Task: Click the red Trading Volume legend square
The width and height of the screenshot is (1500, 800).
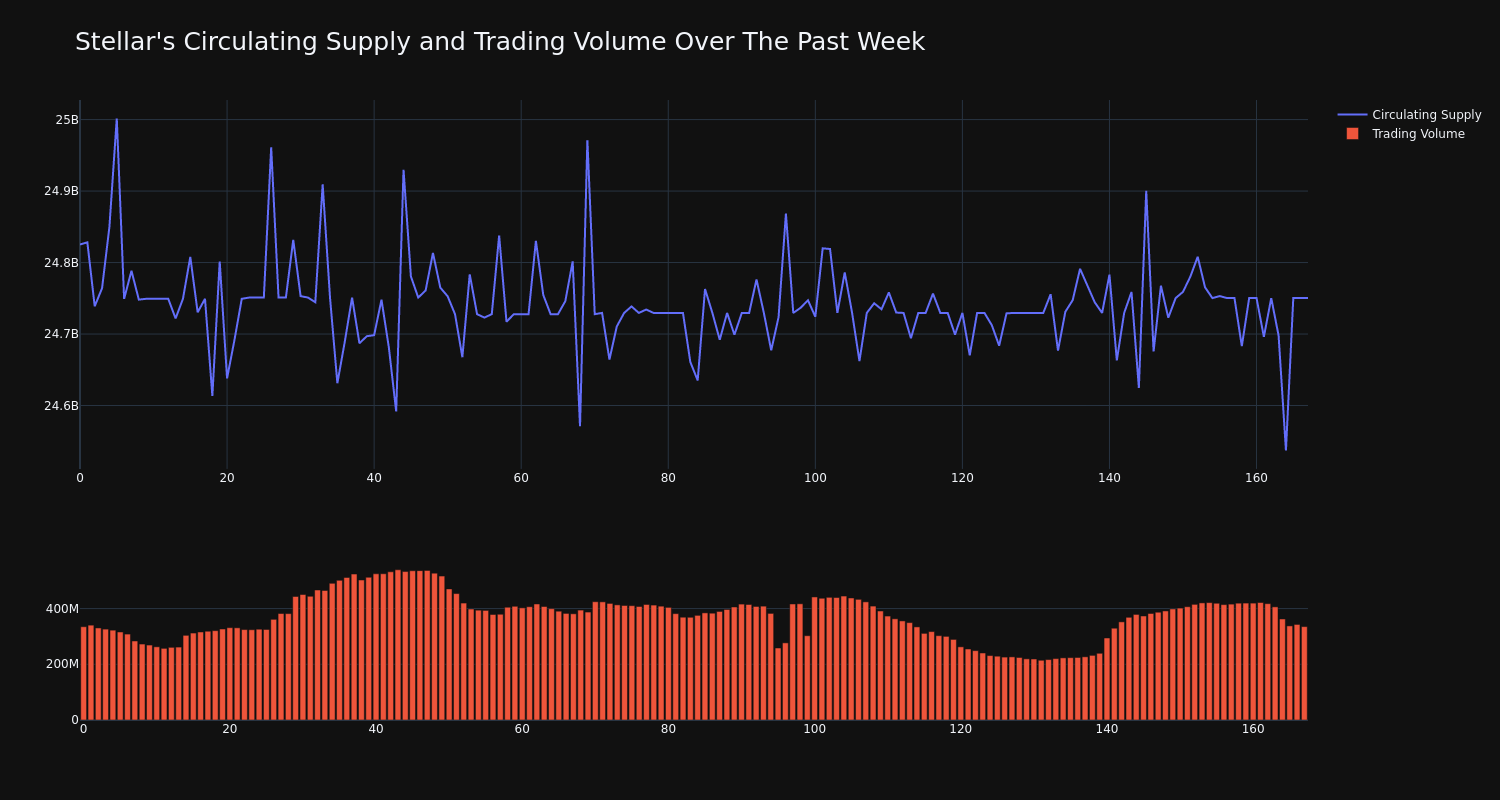Action: tap(1352, 134)
